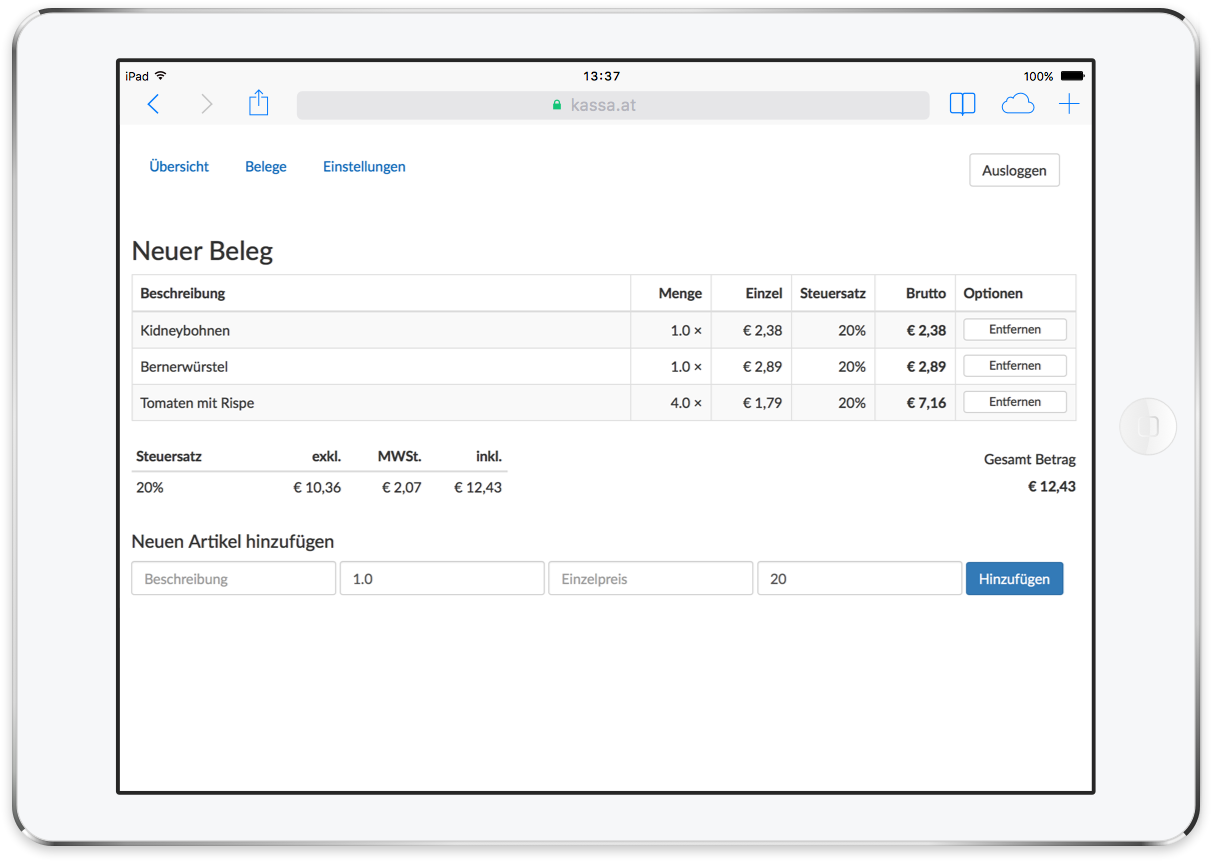Show iCloud tabs via cloud icon

pyautogui.click(x=1017, y=104)
